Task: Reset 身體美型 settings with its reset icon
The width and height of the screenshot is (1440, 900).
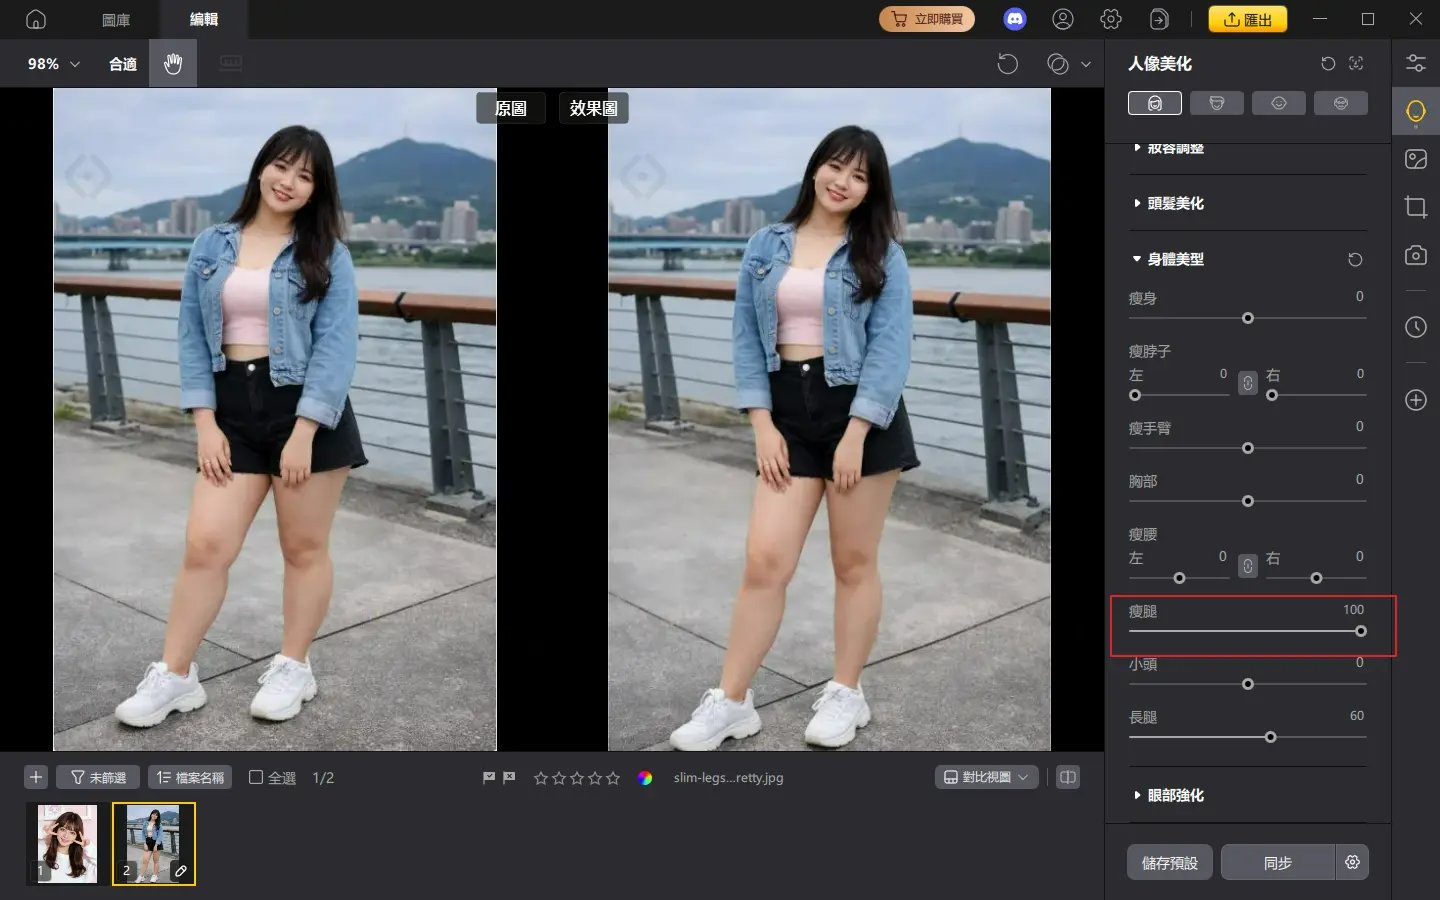Action: pos(1355,259)
